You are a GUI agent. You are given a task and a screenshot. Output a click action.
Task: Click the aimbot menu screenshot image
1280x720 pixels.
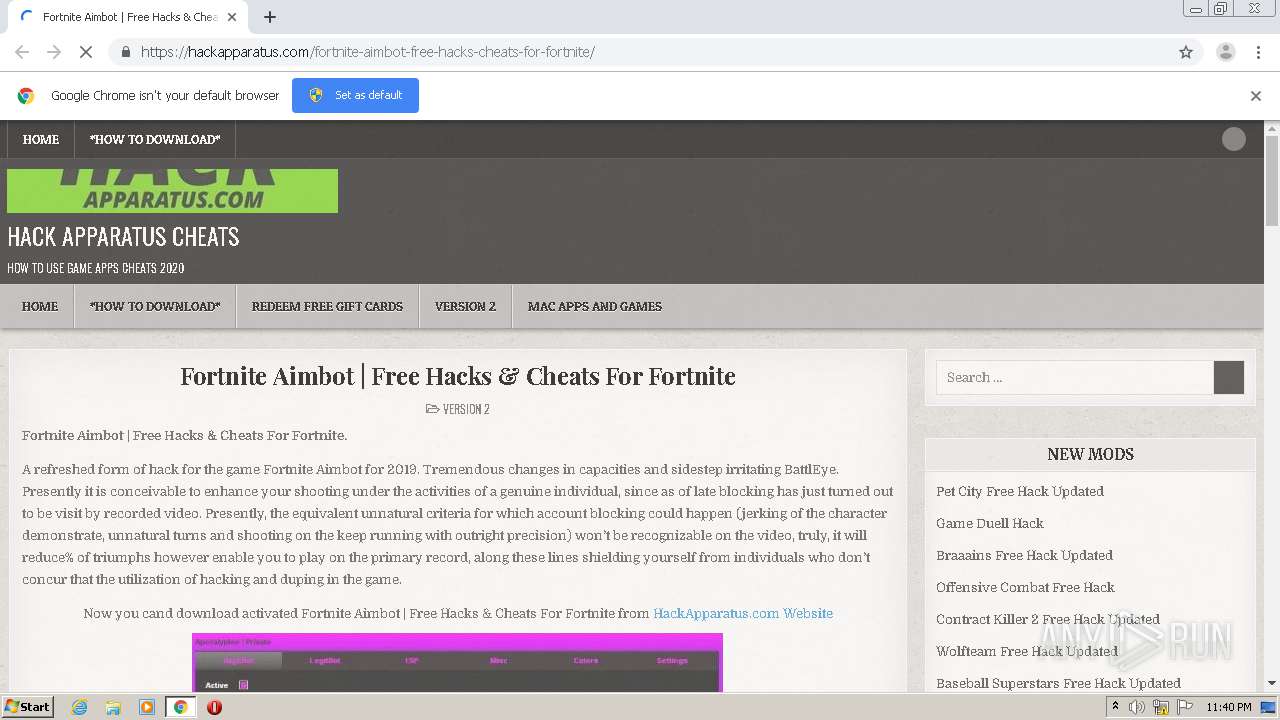[x=457, y=662]
